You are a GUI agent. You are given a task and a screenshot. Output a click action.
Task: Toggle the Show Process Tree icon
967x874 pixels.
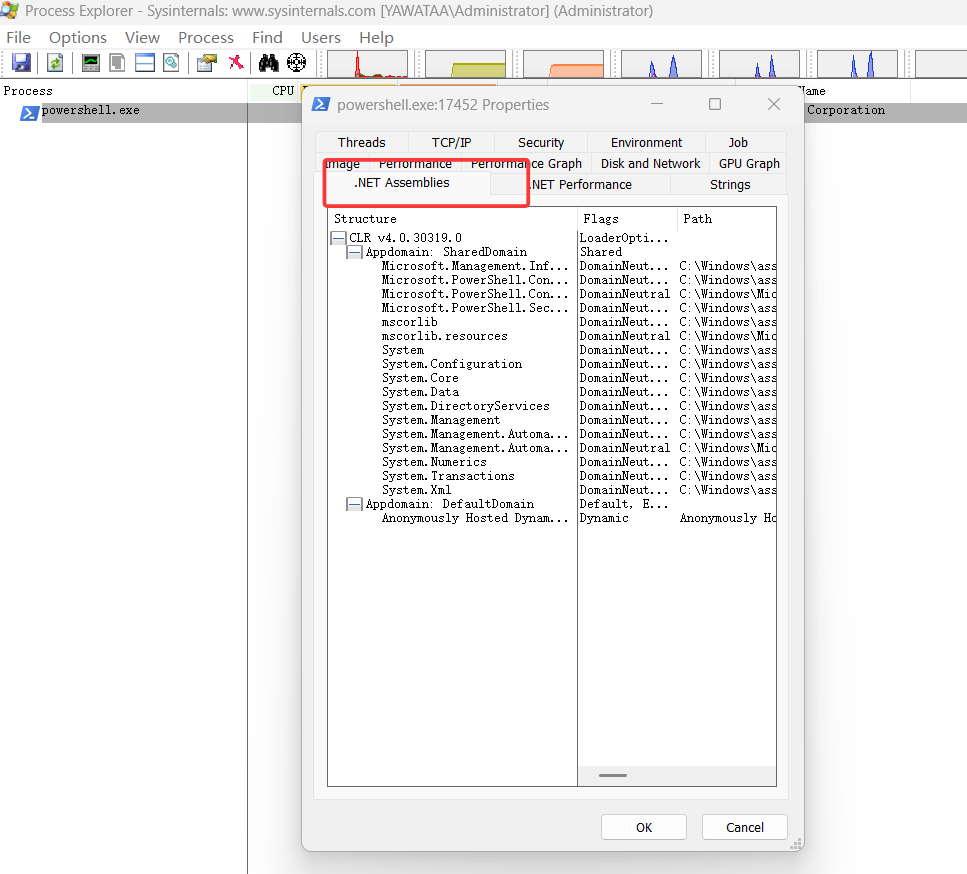tap(117, 63)
